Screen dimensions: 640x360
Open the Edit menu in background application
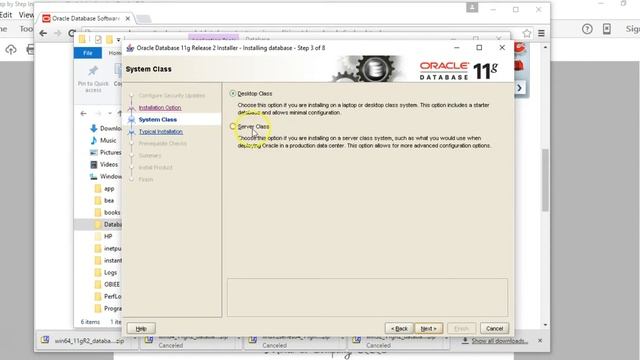[6, 15]
